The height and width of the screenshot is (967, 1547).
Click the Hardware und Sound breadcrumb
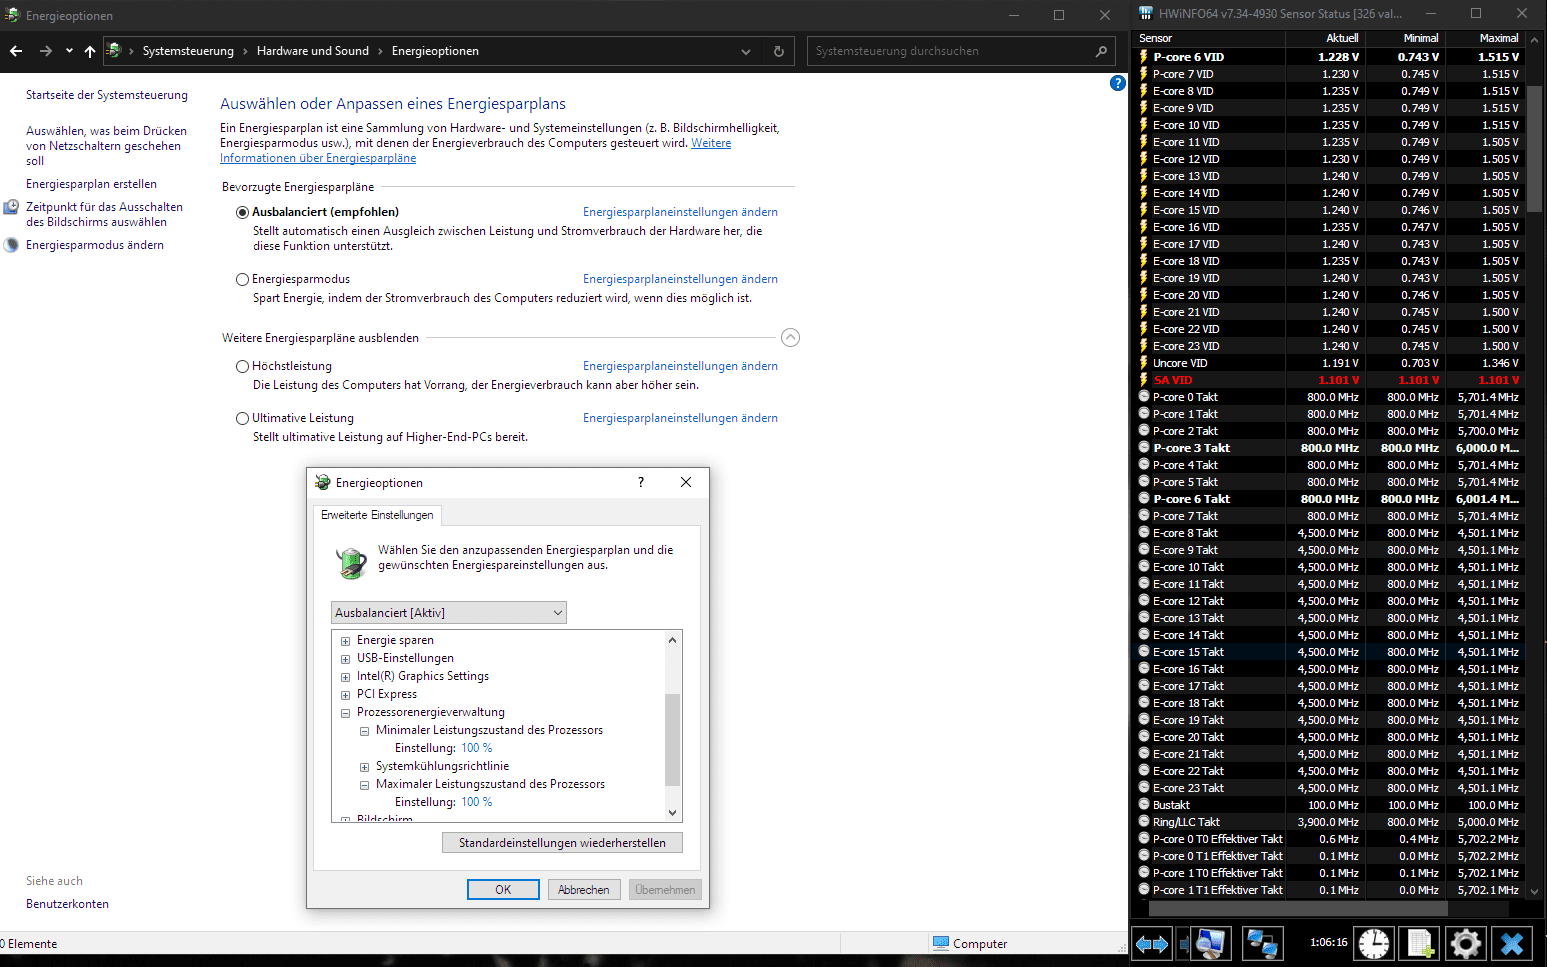(313, 51)
